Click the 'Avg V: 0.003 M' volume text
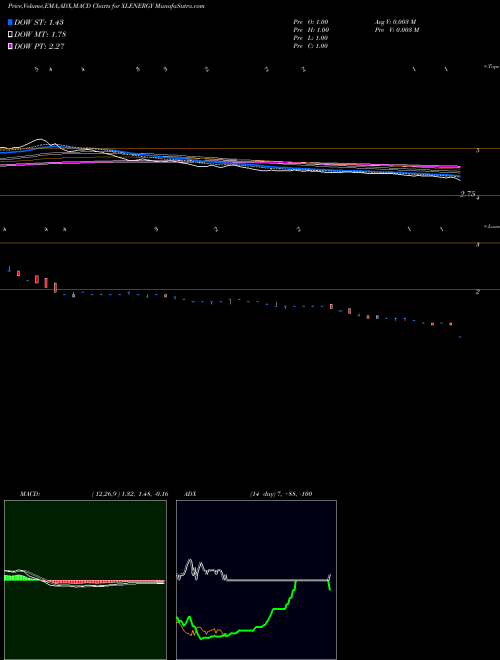Image resolution: width=500 pixels, height=660 pixels. coord(395,22)
